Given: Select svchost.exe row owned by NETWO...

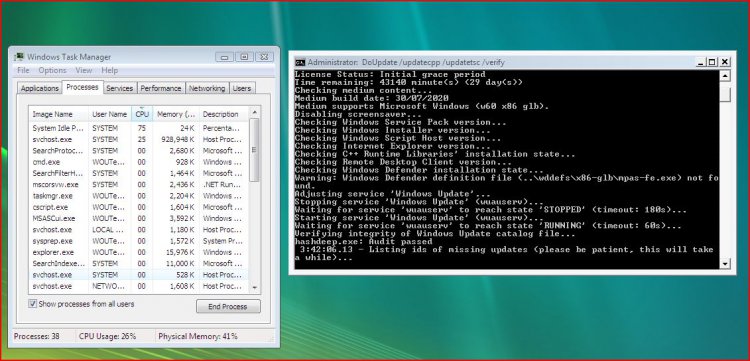Looking at the screenshot, I should [138, 286].
